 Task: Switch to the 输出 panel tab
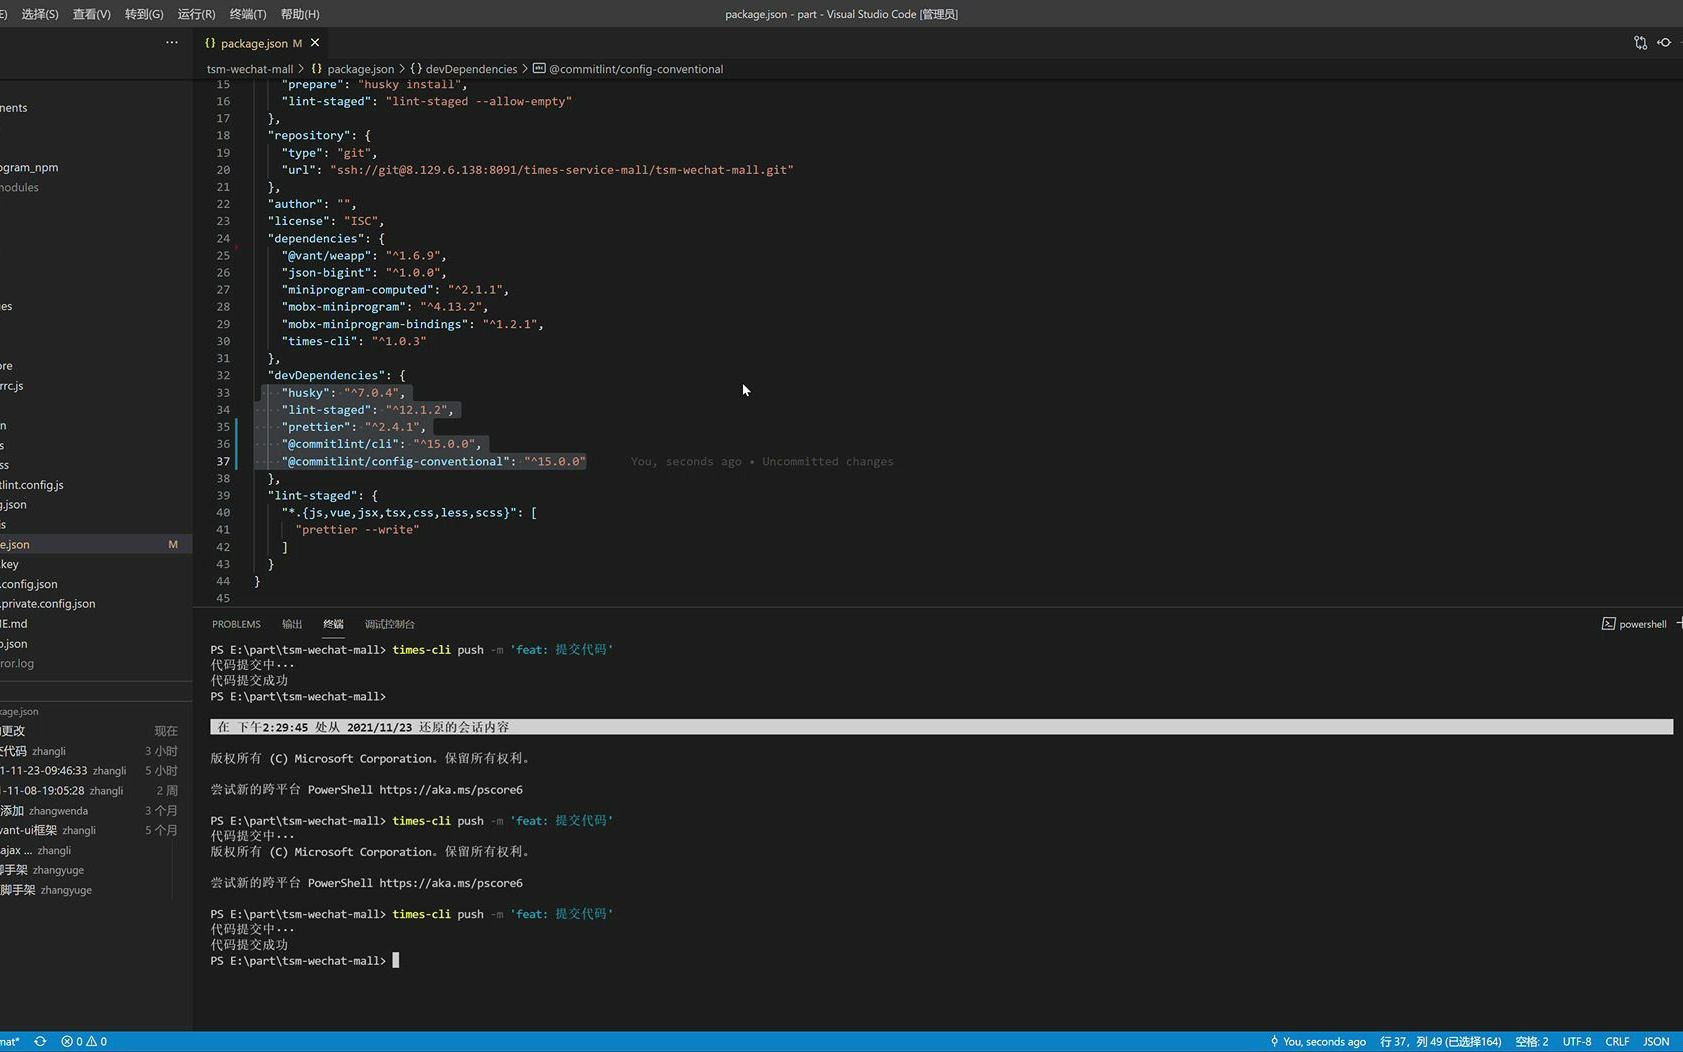292,624
